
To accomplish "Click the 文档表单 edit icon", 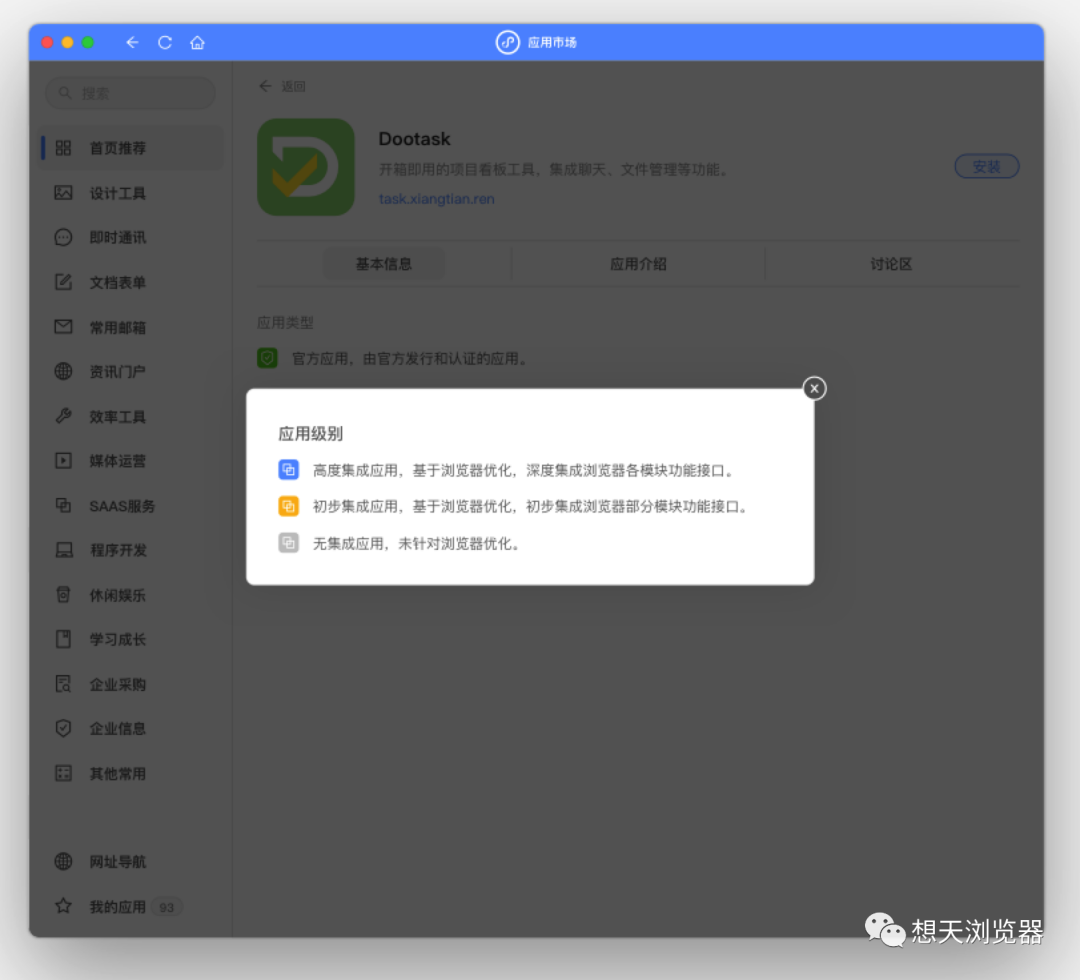I will point(63,282).
